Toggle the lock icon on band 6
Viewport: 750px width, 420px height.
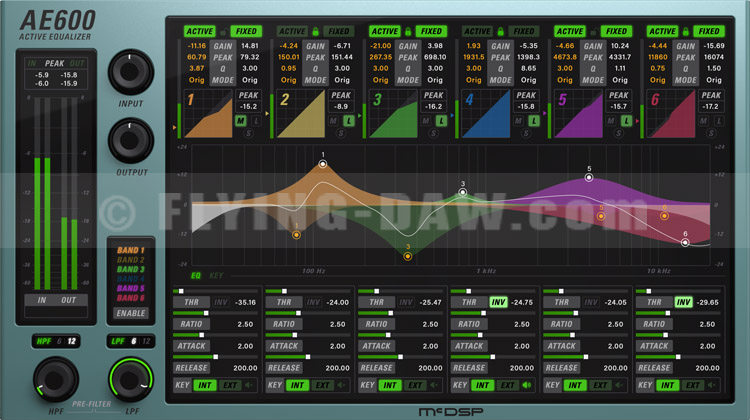685,32
